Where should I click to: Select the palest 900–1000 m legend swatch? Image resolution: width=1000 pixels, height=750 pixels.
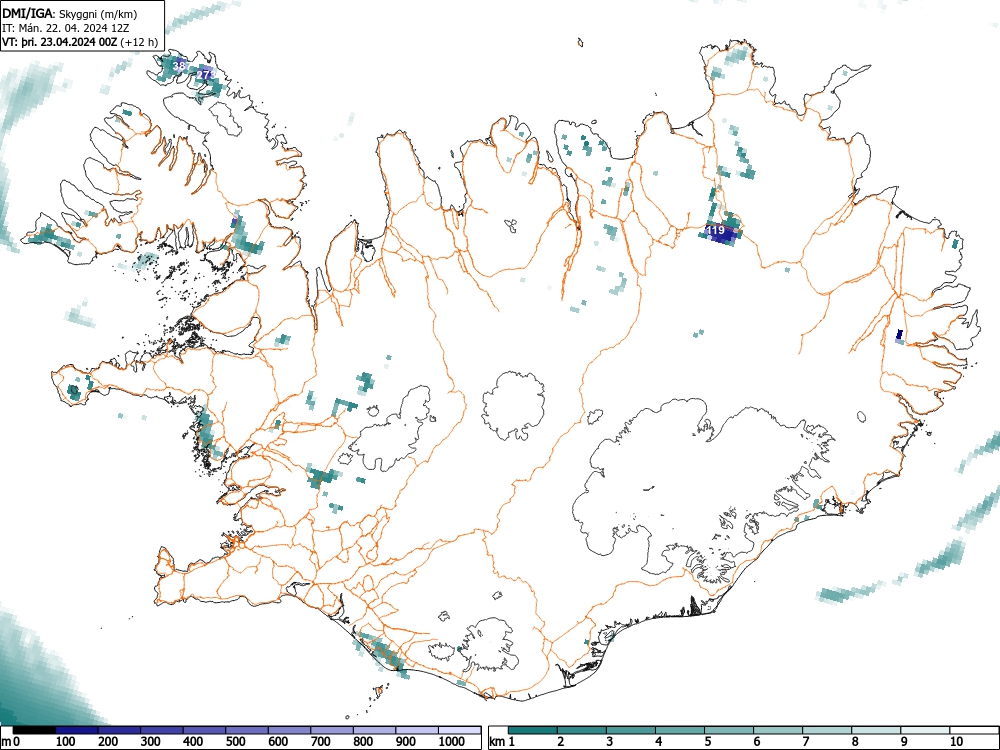pos(417,730)
